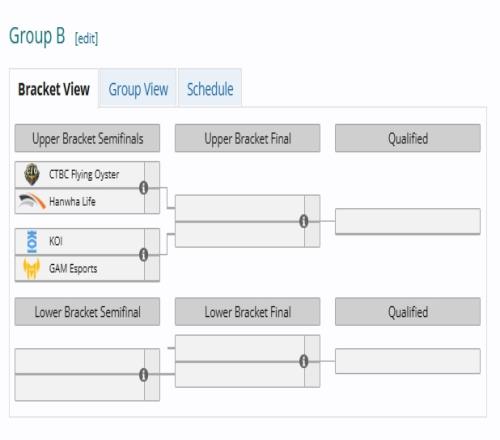Click GAM Esports team logo
The width and height of the screenshot is (500, 440).
(x=32, y=268)
